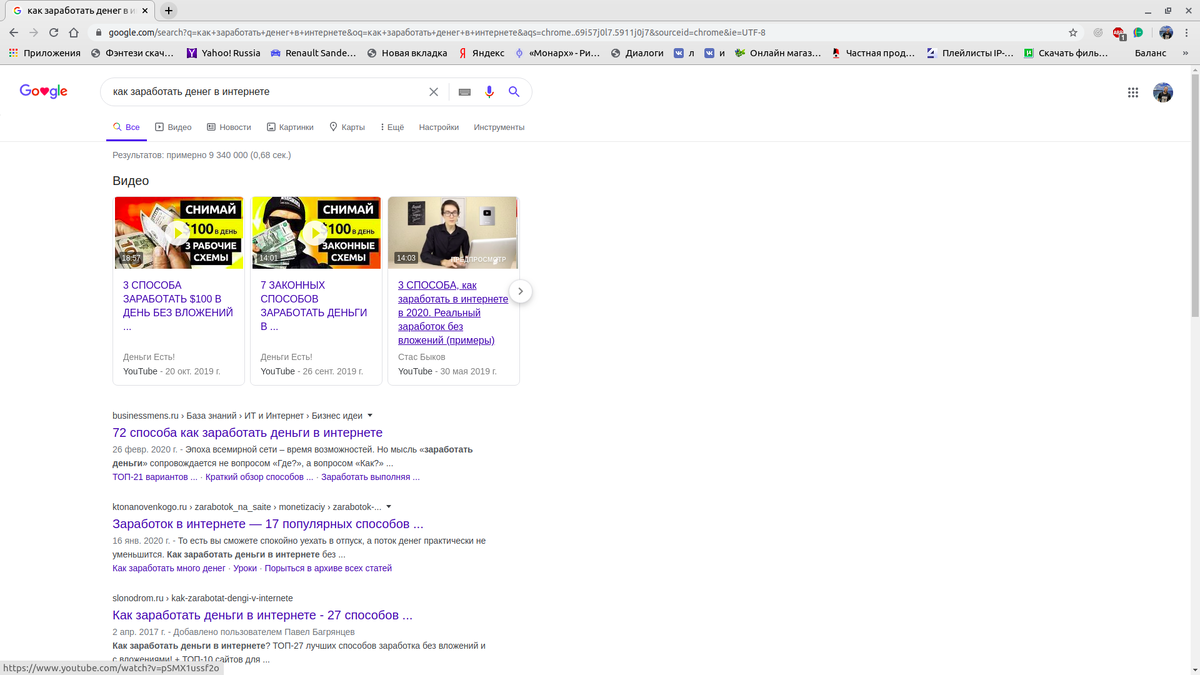Viewport: 1200px width, 675px height.
Task: Open a new browser tab
Action: 168,10
